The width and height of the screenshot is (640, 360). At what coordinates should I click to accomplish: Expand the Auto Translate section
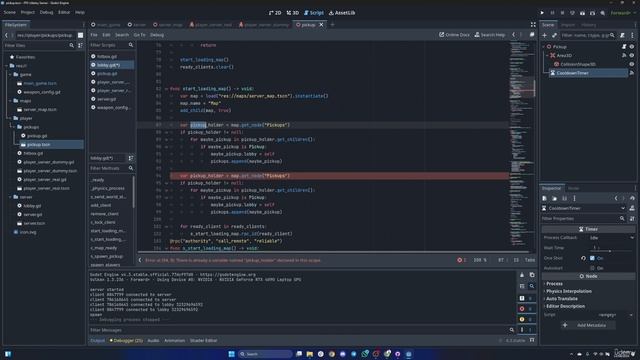click(x=562, y=299)
